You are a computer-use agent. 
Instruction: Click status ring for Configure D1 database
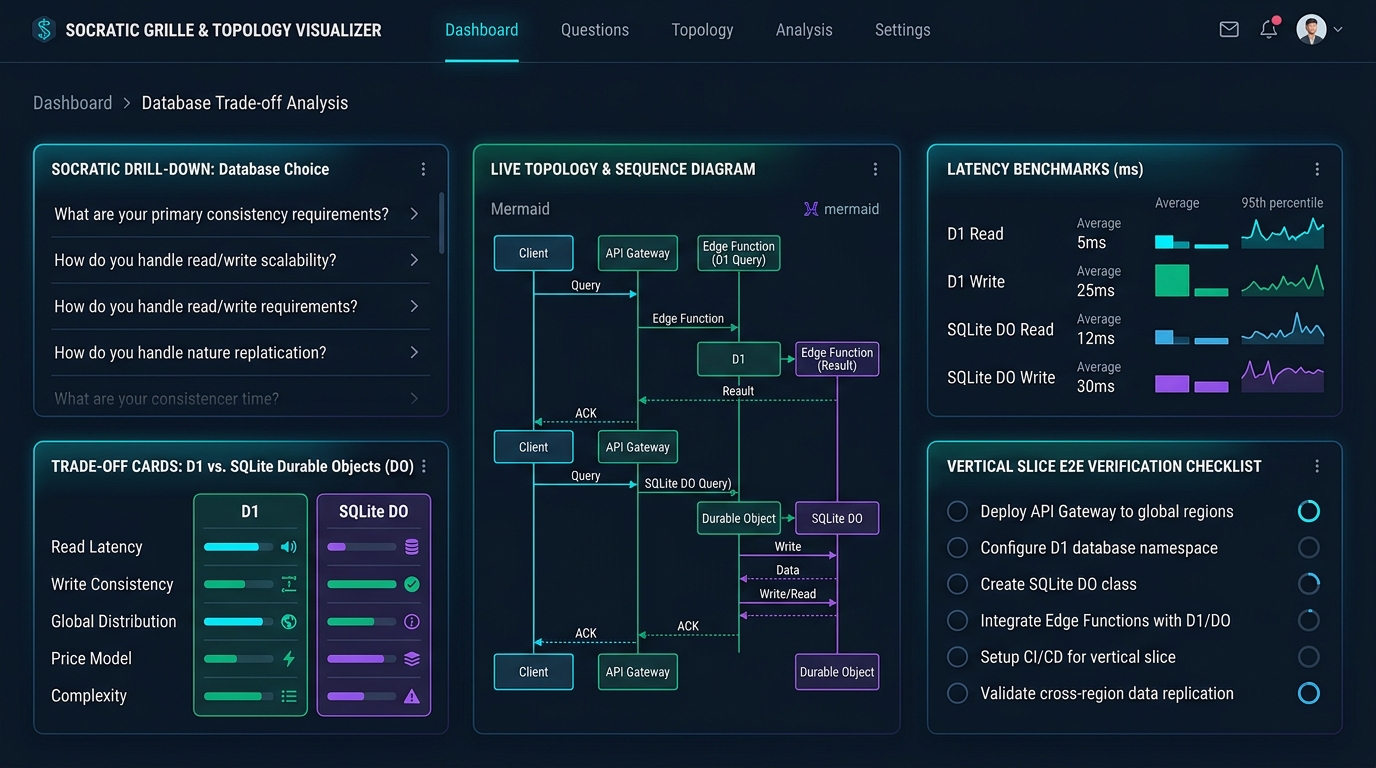click(1308, 548)
